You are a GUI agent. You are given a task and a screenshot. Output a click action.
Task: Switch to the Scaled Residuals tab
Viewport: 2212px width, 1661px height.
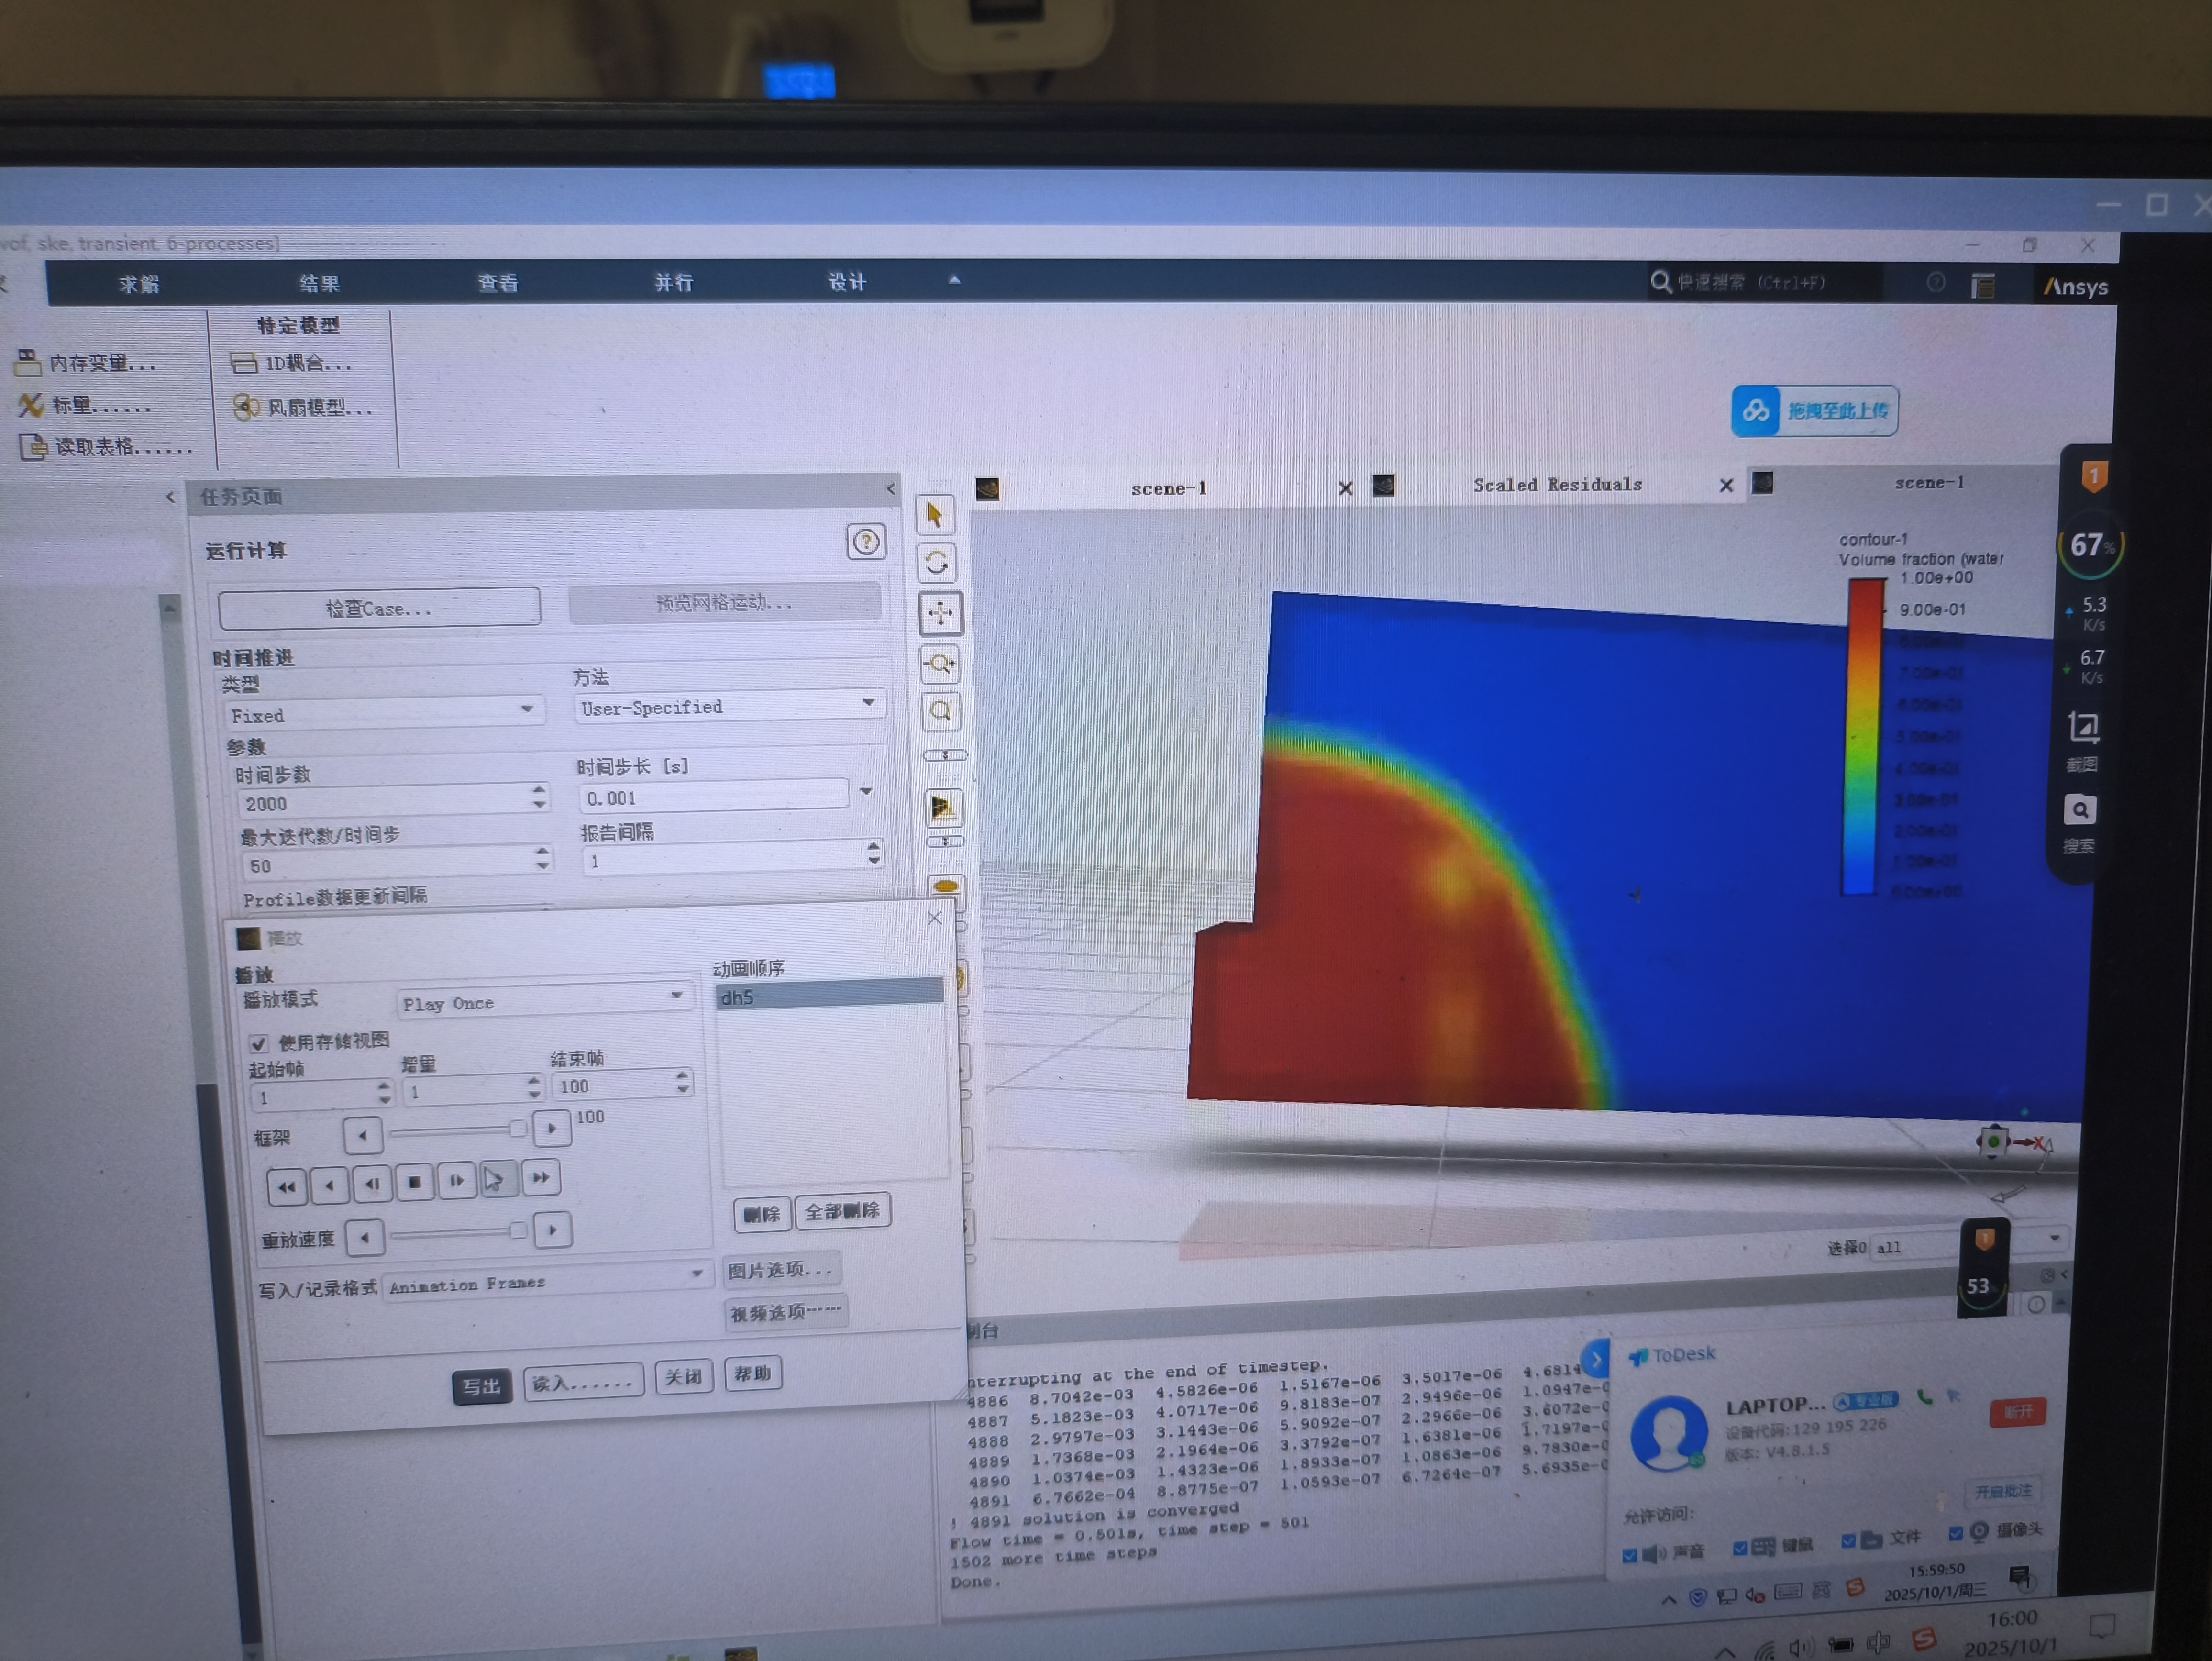pyautogui.click(x=1556, y=485)
